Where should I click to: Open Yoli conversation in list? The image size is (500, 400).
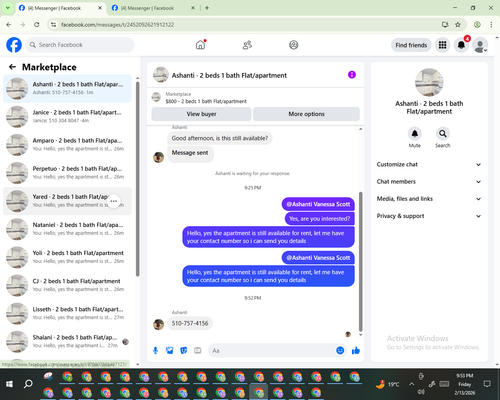tap(67, 257)
